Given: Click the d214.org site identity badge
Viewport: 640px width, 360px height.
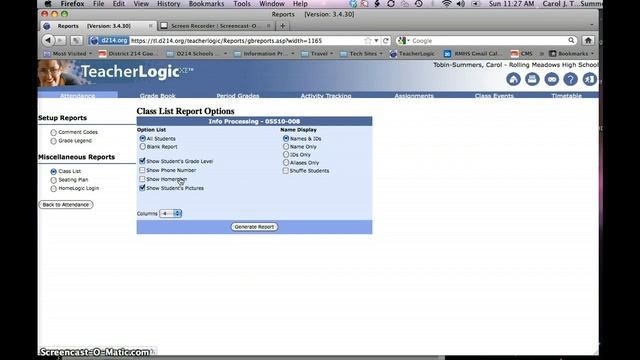Looking at the screenshot, I should tap(109, 40).
